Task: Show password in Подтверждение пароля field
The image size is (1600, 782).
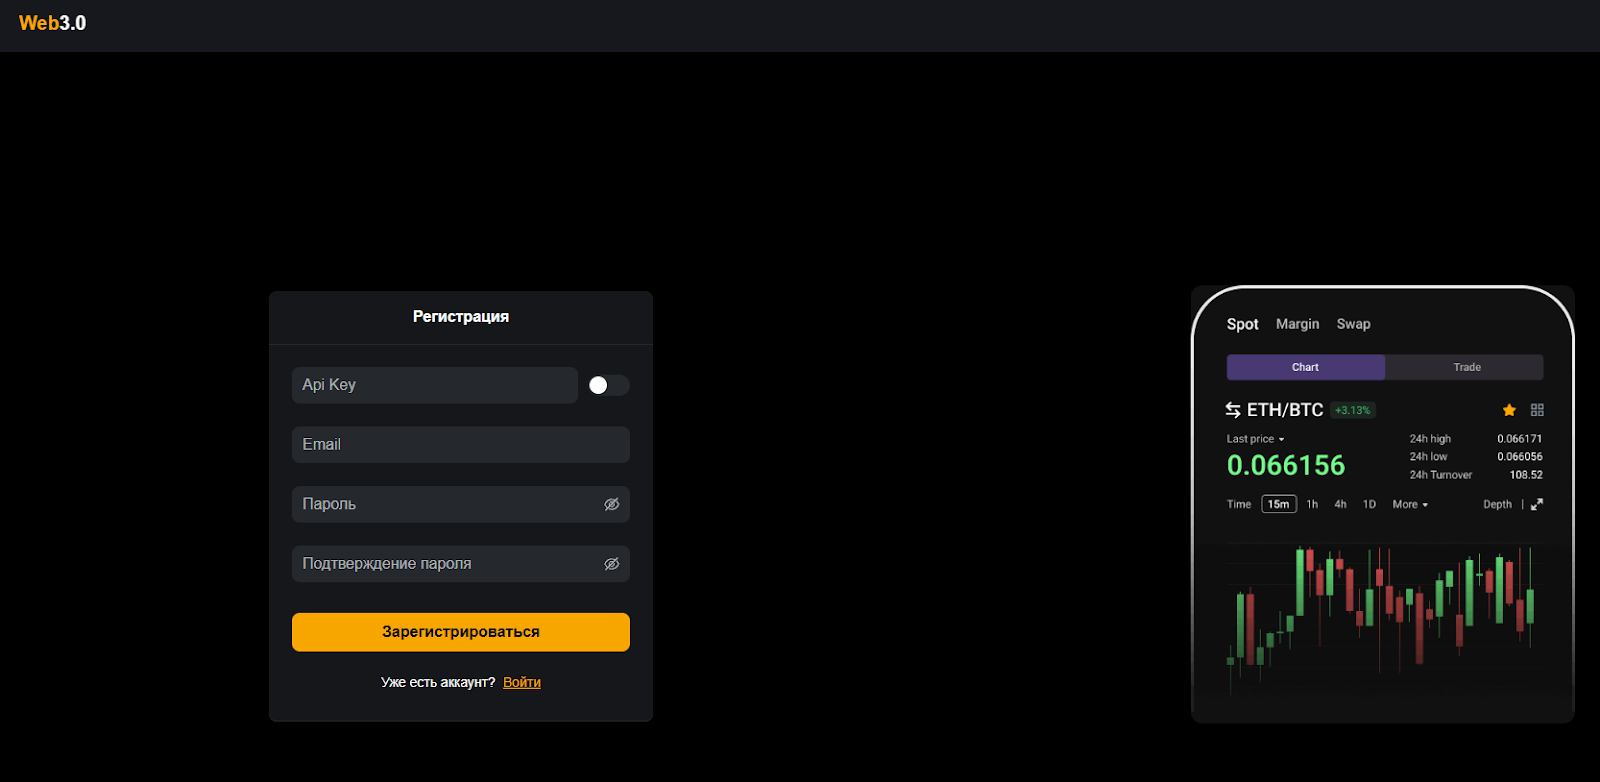Action: tap(612, 564)
